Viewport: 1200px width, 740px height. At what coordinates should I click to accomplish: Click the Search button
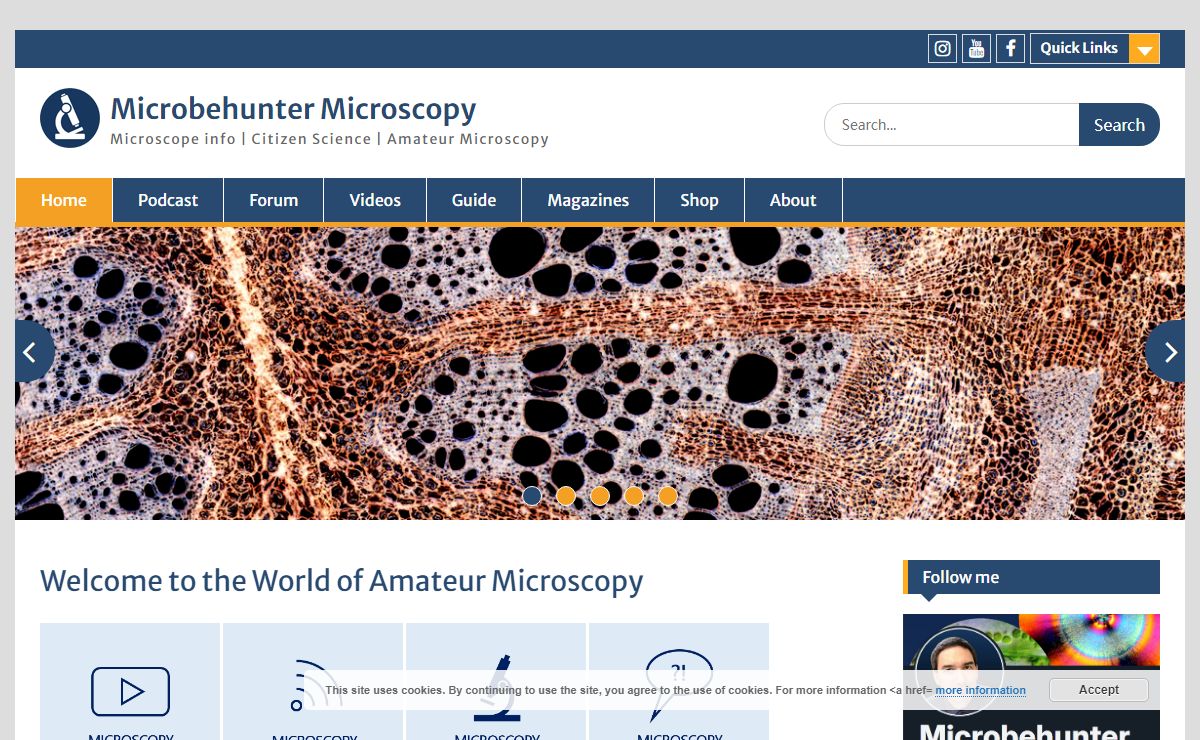[1119, 125]
